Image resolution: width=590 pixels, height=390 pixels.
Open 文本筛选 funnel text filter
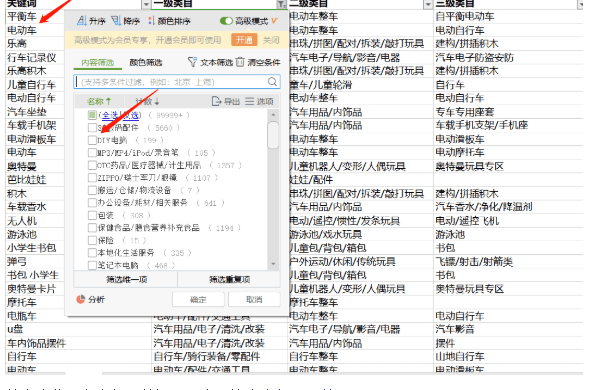(192, 62)
